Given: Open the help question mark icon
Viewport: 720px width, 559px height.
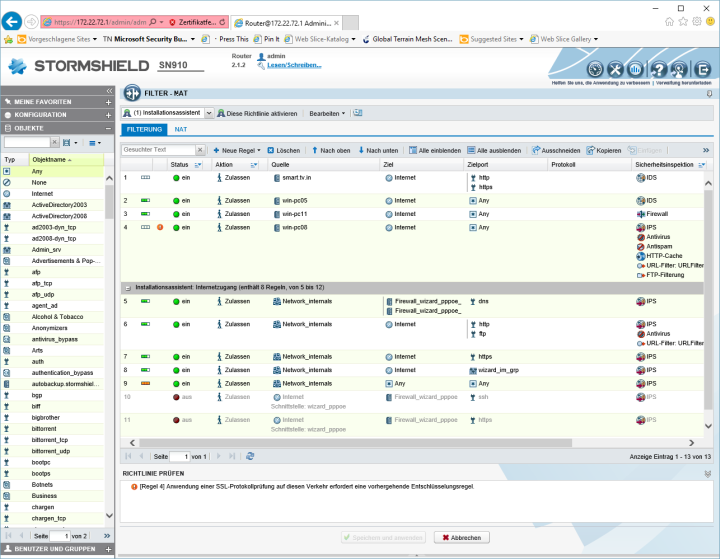Looking at the screenshot, I should coord(660,69).
